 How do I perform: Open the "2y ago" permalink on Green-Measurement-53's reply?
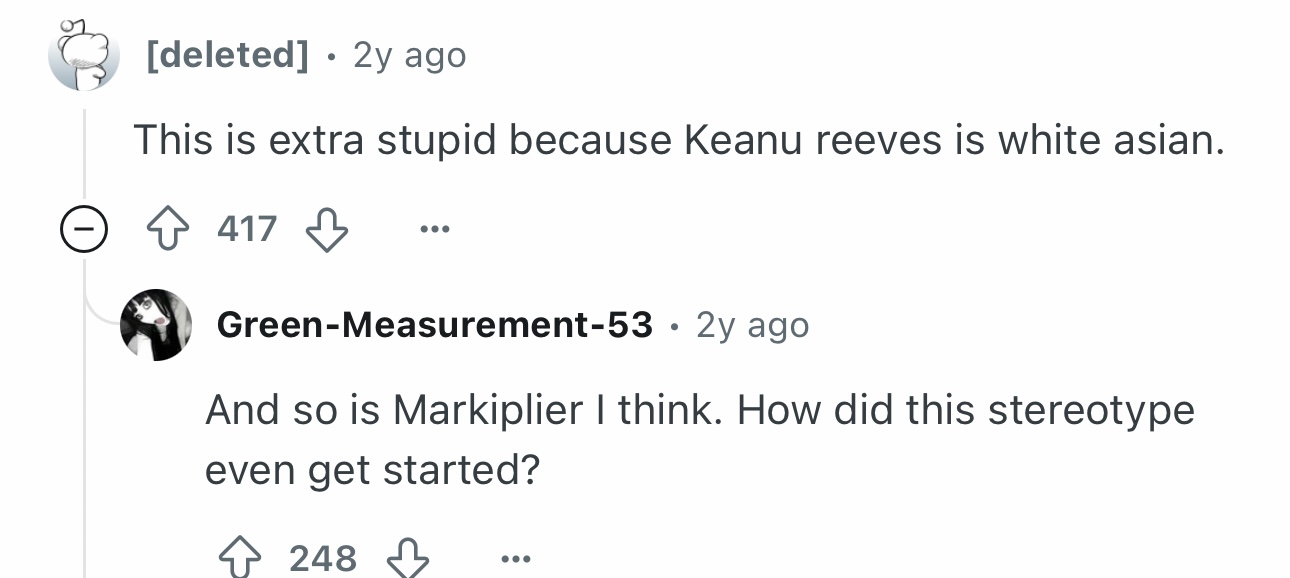tap(753, 325)
